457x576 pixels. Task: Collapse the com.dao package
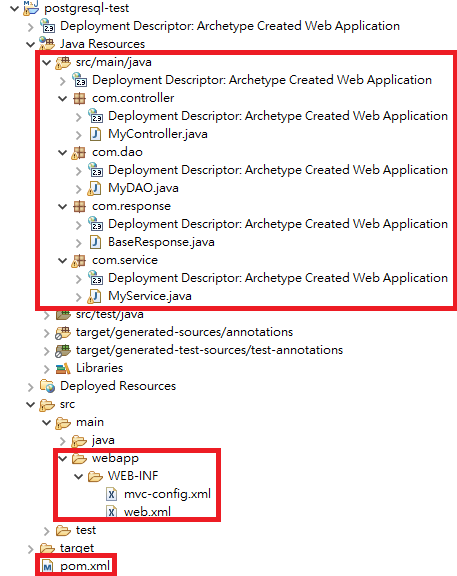coord(63,152)
